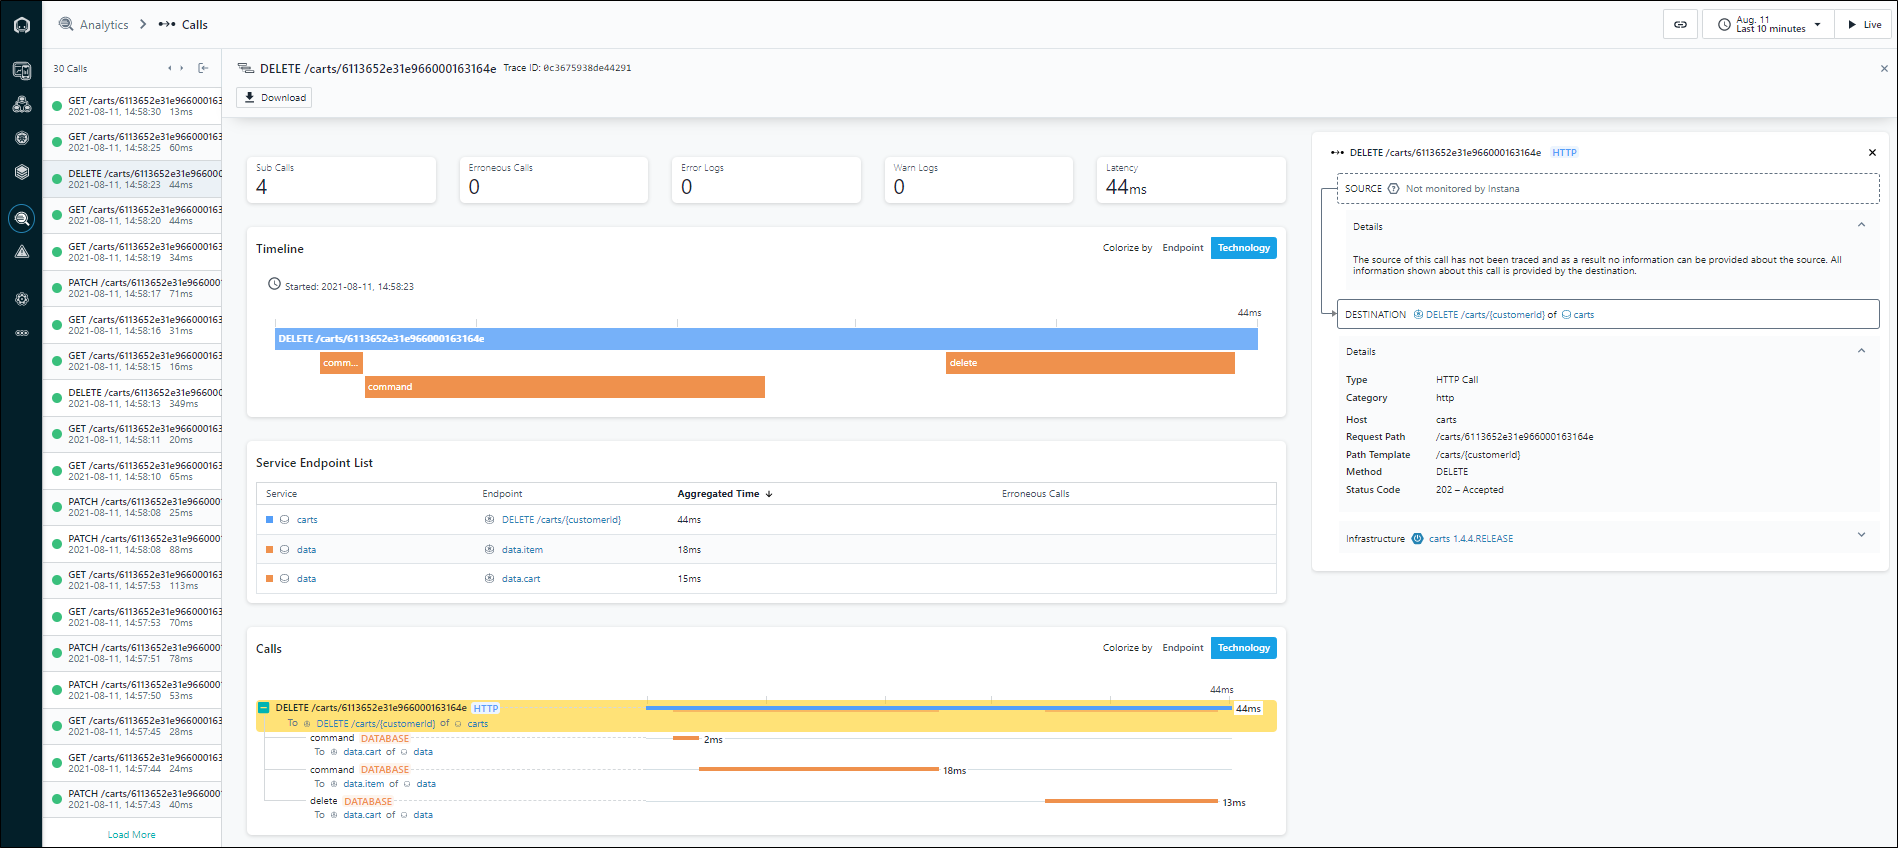The width and height of the screenshot is (1898, 848).
Task: Click the clock icon by Started time
Action: [274, 284]
